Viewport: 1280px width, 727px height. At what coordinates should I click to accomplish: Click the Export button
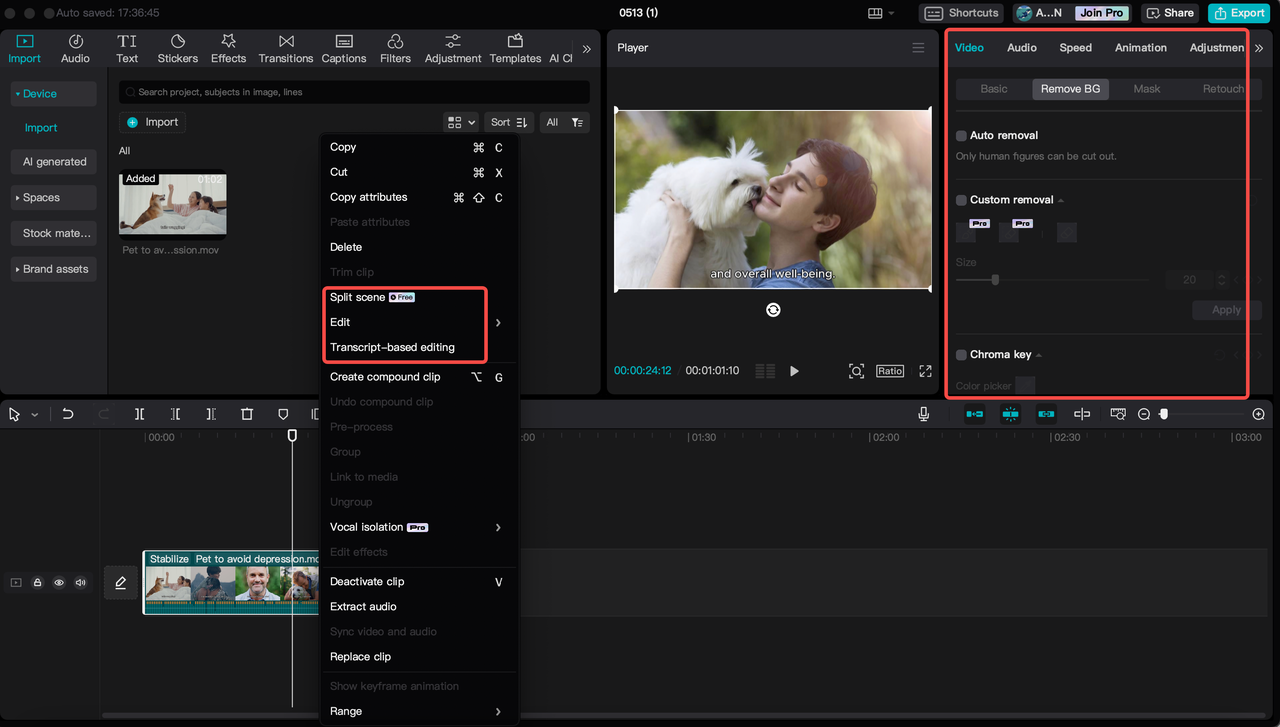click(x=1238, y=13)
